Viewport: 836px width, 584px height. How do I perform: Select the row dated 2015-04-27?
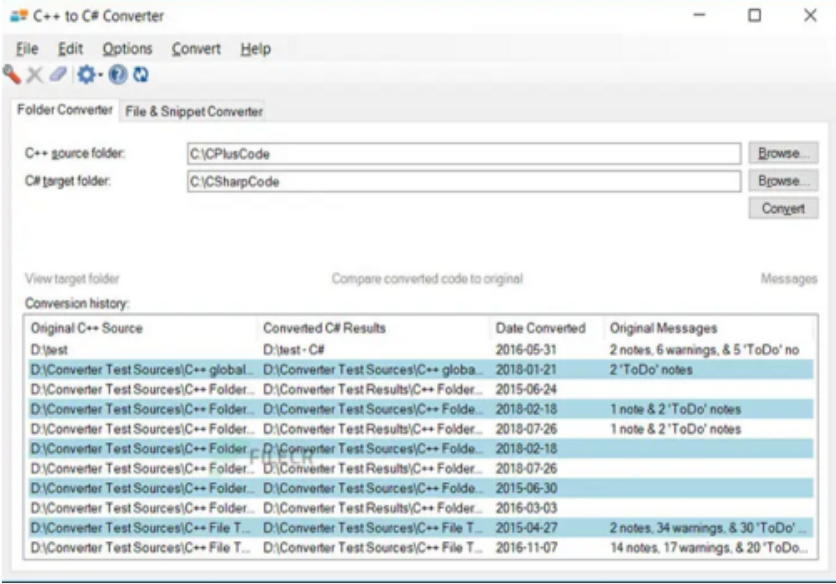[x=421, y=527]
